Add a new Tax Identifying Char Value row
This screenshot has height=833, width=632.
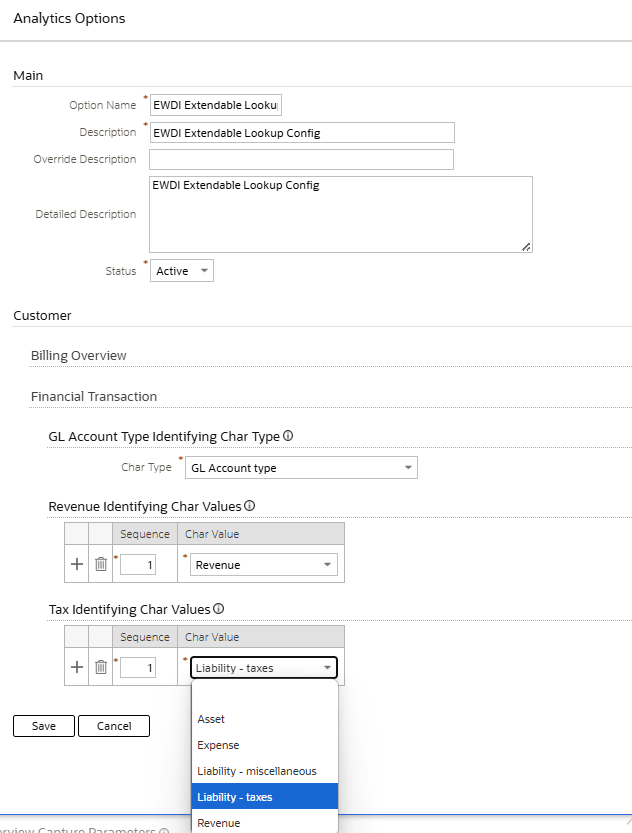[76, 666]
